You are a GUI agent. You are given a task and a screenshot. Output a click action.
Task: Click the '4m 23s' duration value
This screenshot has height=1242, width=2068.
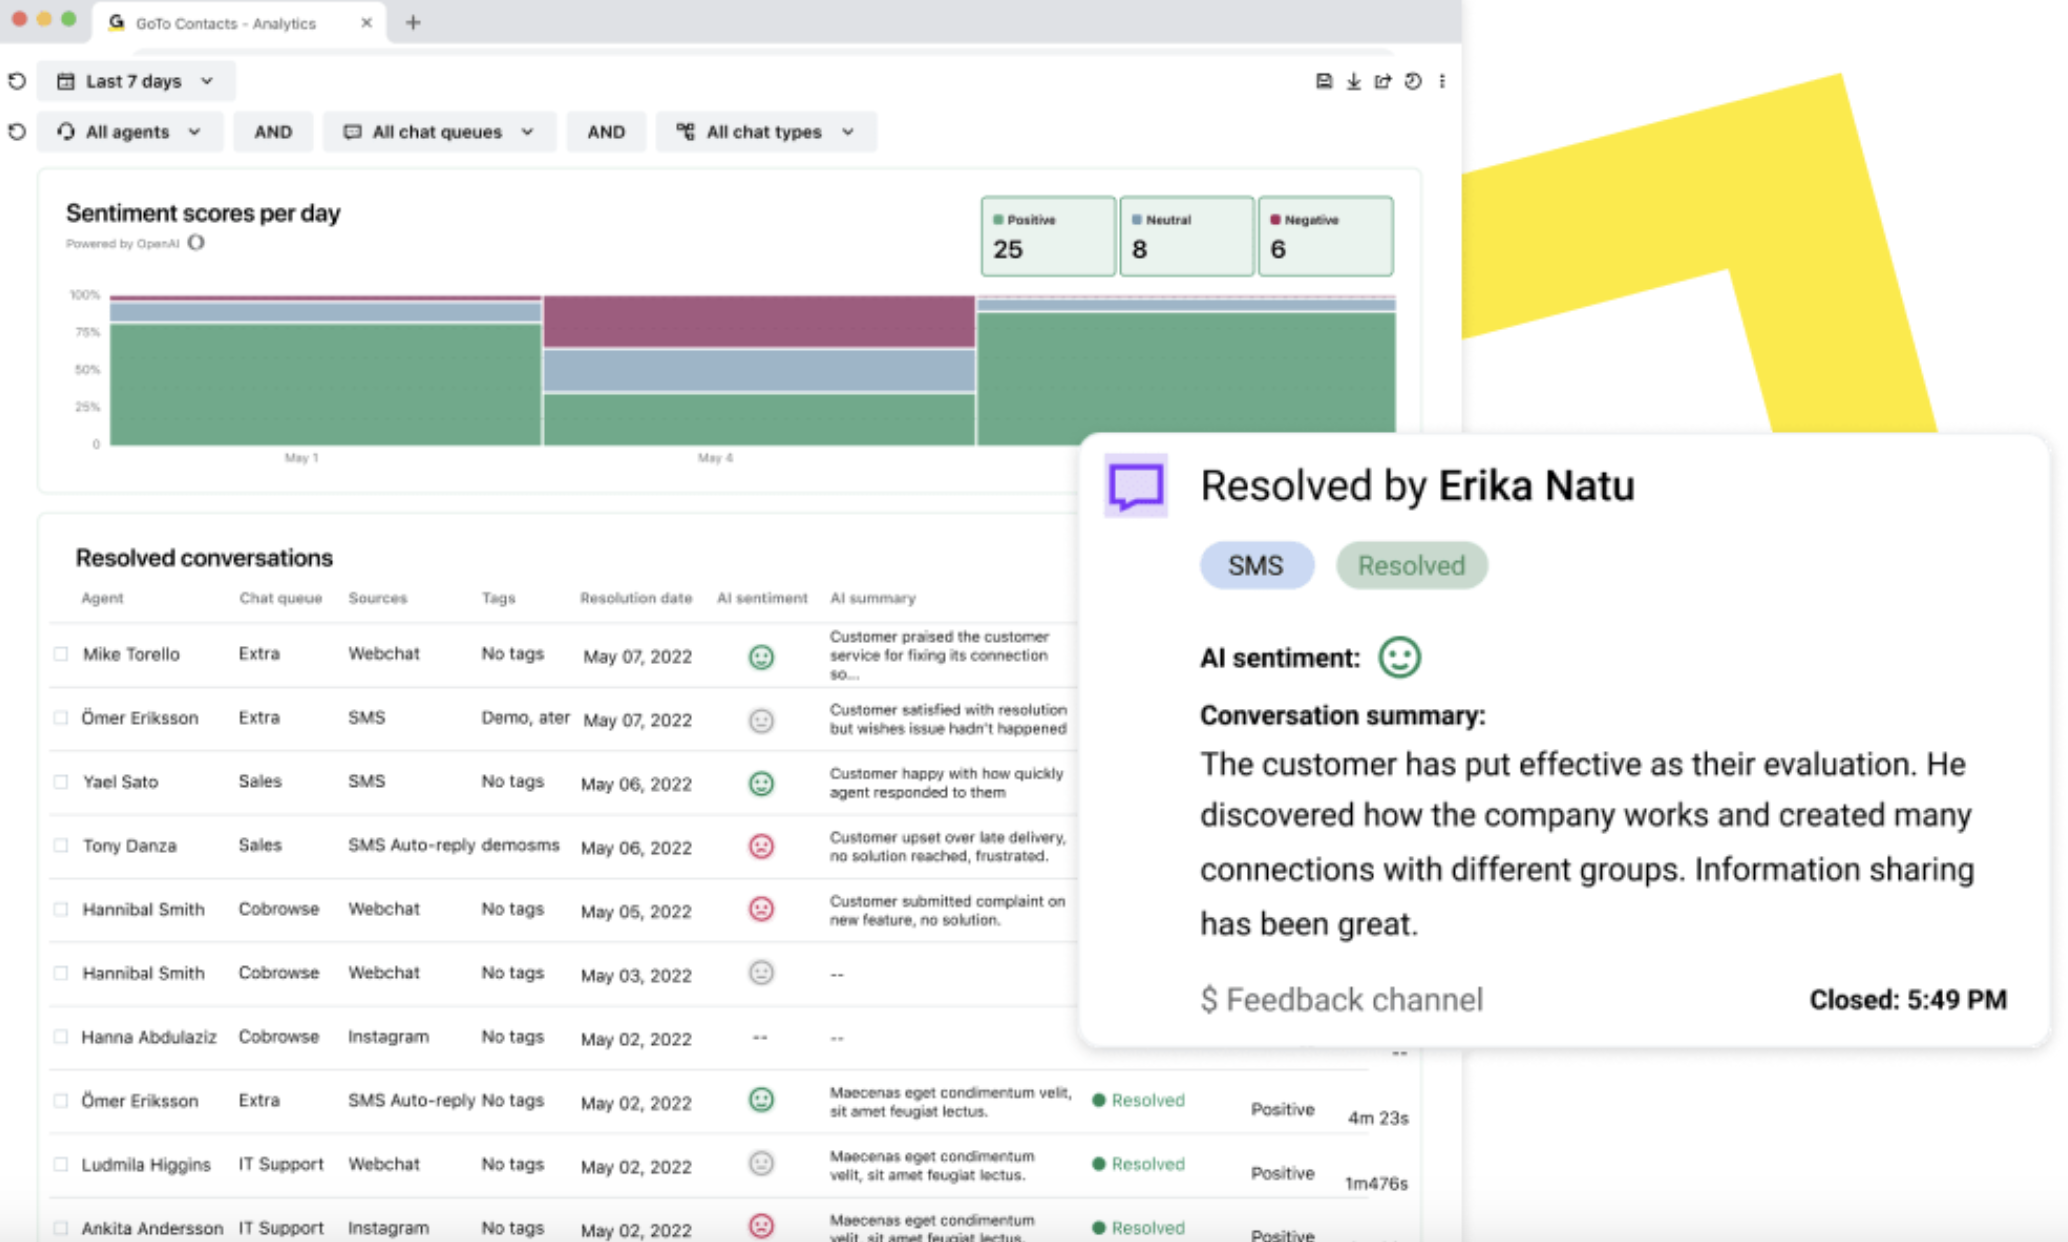click(1378, 1118)
